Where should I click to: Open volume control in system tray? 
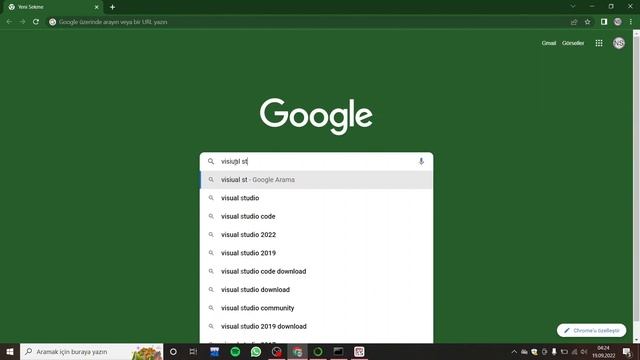coord(584,351)
